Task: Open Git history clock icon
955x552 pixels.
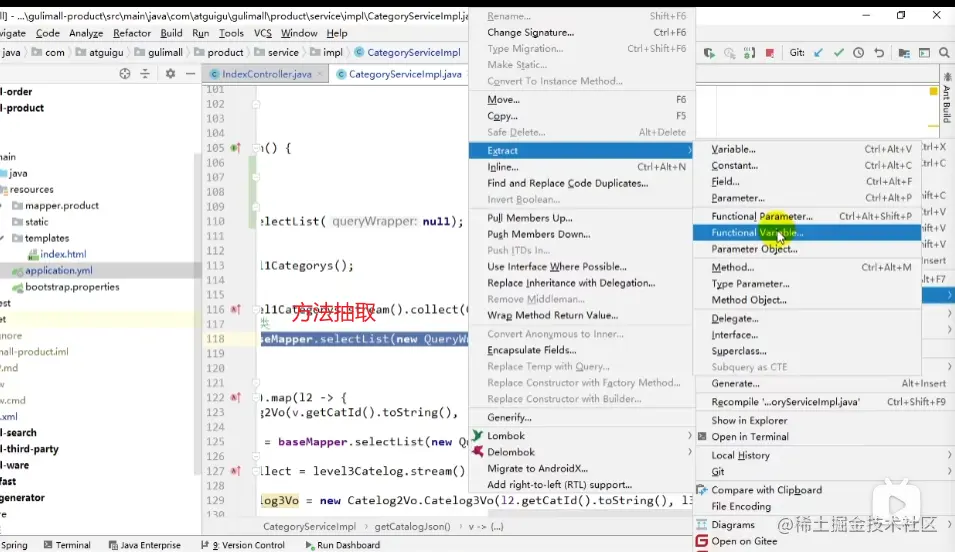Action: pyautogui.click(x=859, y=53)
